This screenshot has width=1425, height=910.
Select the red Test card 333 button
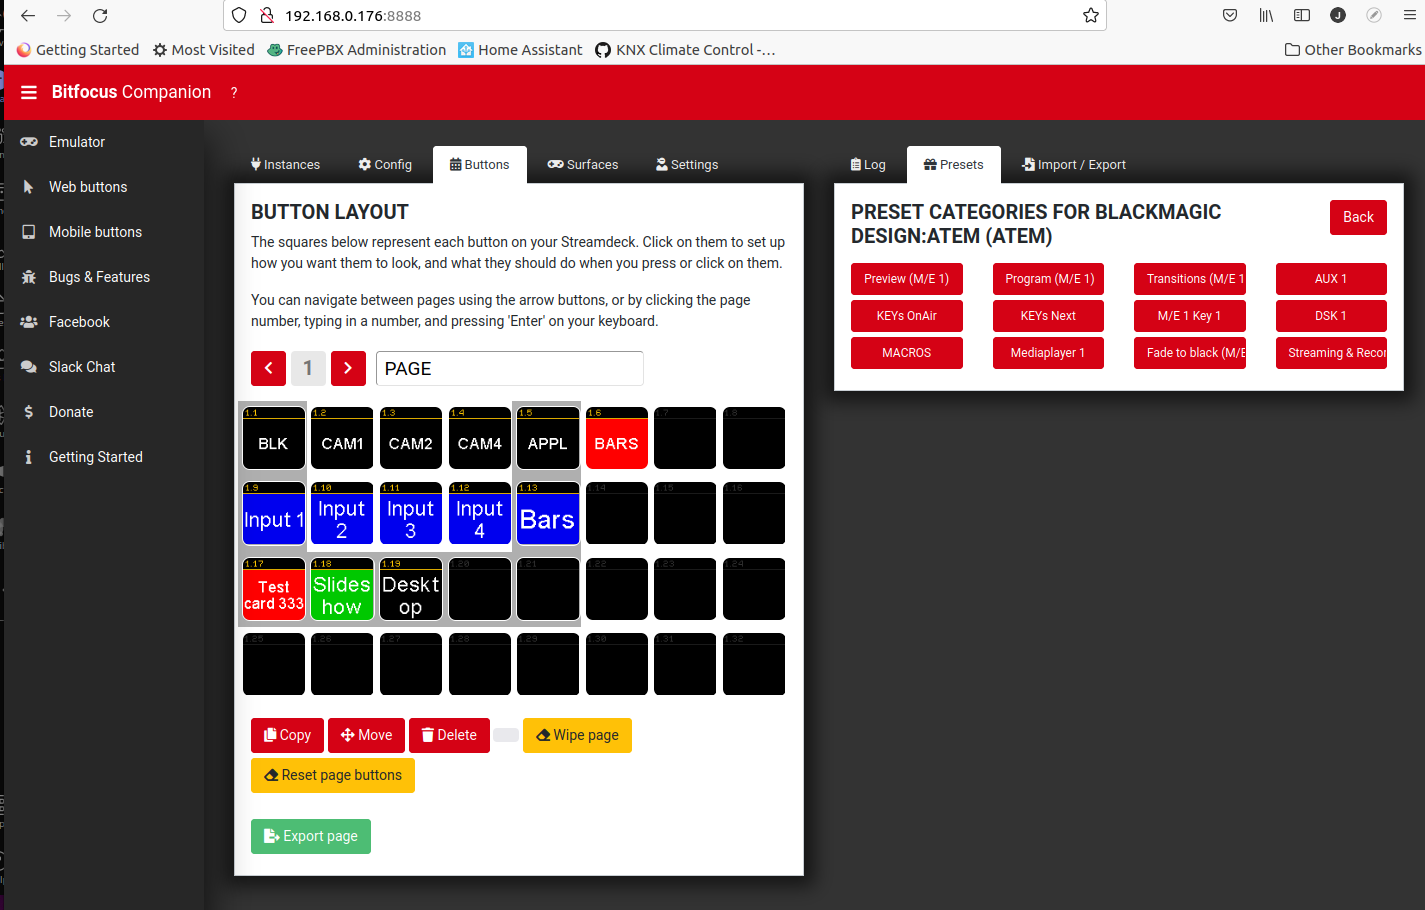pos(274,589)
